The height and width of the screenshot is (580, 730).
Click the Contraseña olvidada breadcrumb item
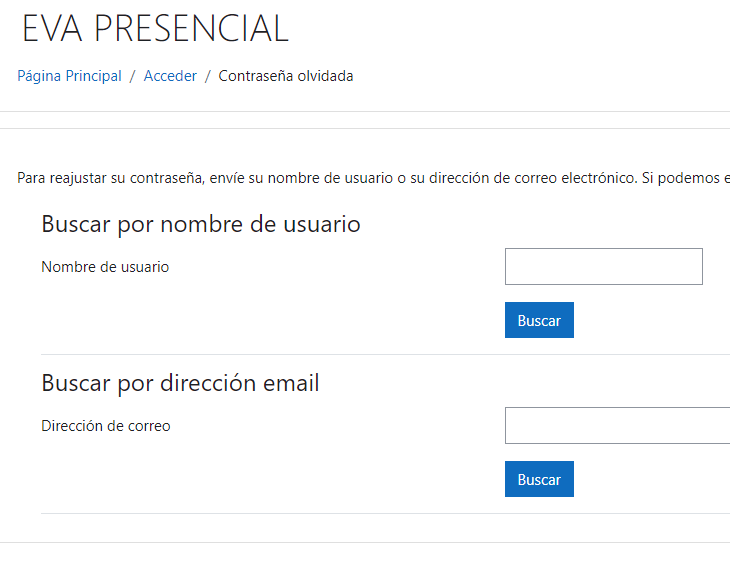click(286, 76)
